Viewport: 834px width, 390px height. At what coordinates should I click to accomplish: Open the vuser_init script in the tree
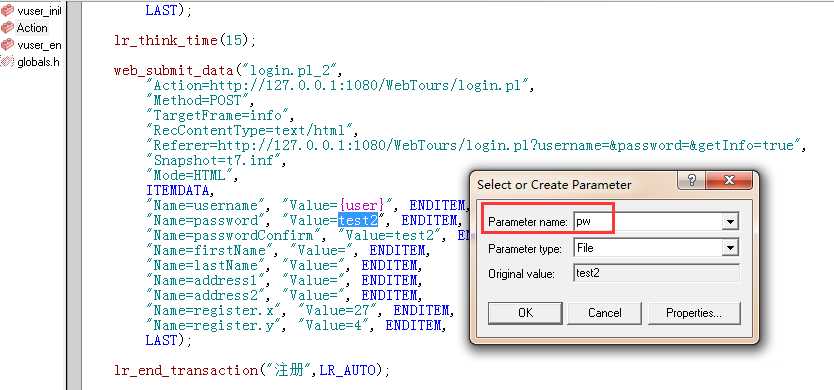pyautogui.click(x=38, y=11)
